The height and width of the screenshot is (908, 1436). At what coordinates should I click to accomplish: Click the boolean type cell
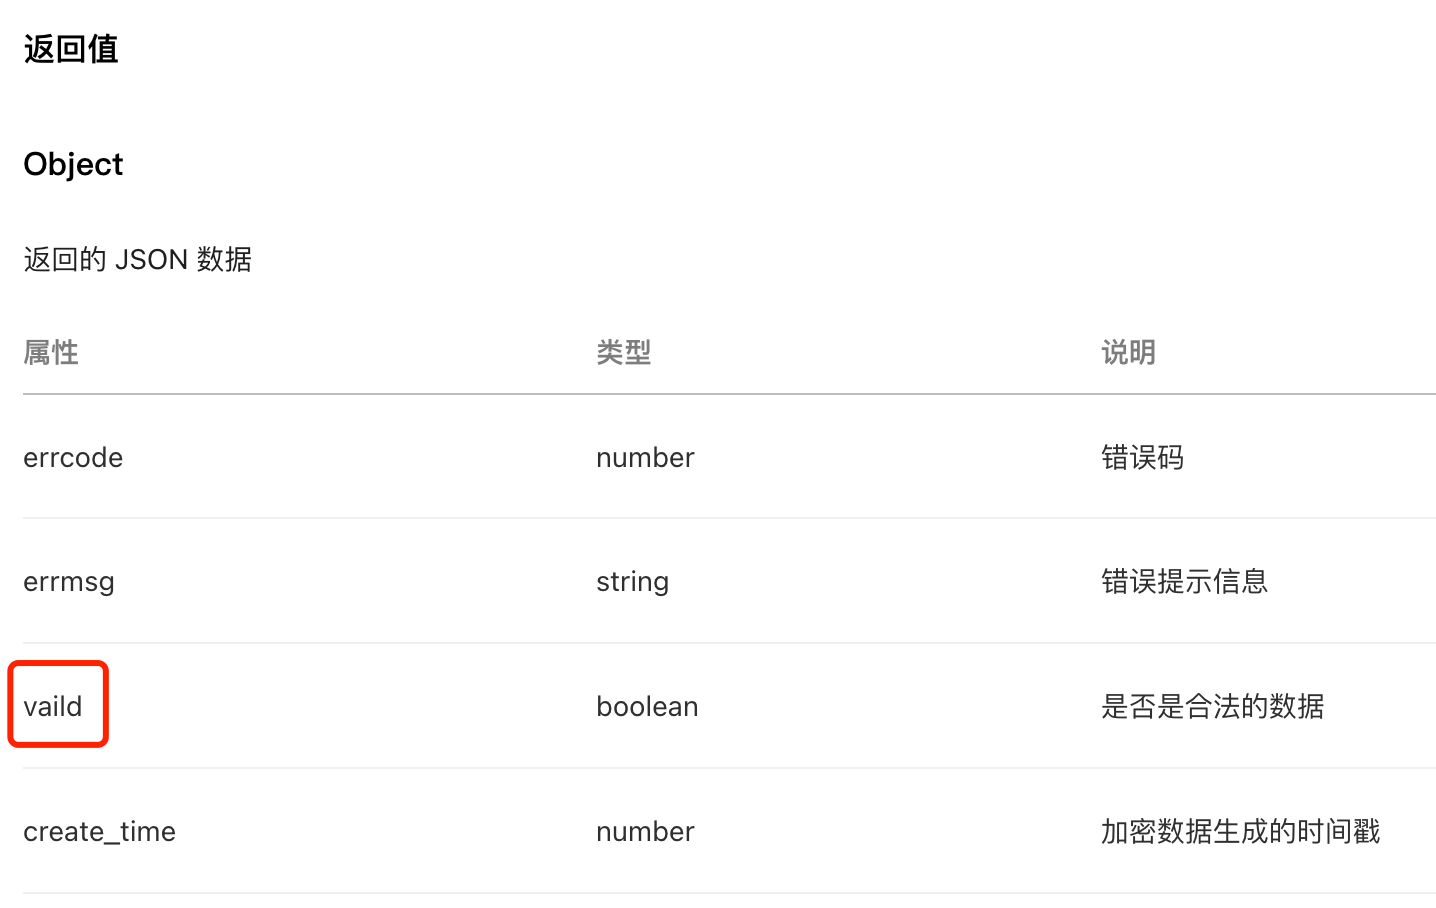click(x=647, y=706)
